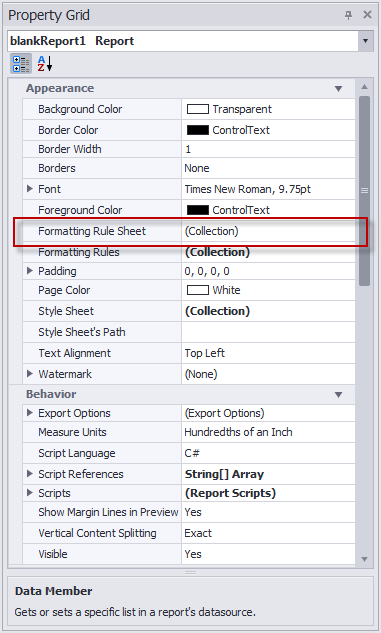Select the Script Language value C#
The height and width of the screenshot is (633, 381).
(268, 453)
